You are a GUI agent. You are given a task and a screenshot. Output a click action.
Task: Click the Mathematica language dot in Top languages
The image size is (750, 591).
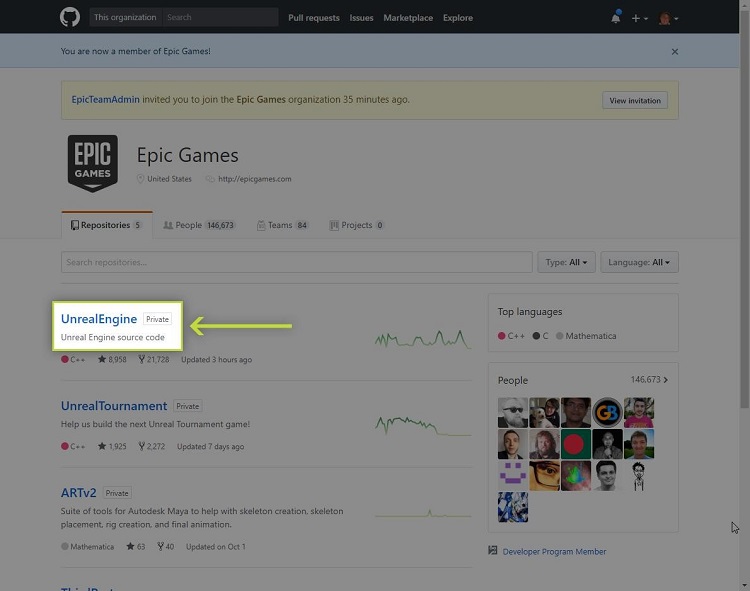(560, 336)
